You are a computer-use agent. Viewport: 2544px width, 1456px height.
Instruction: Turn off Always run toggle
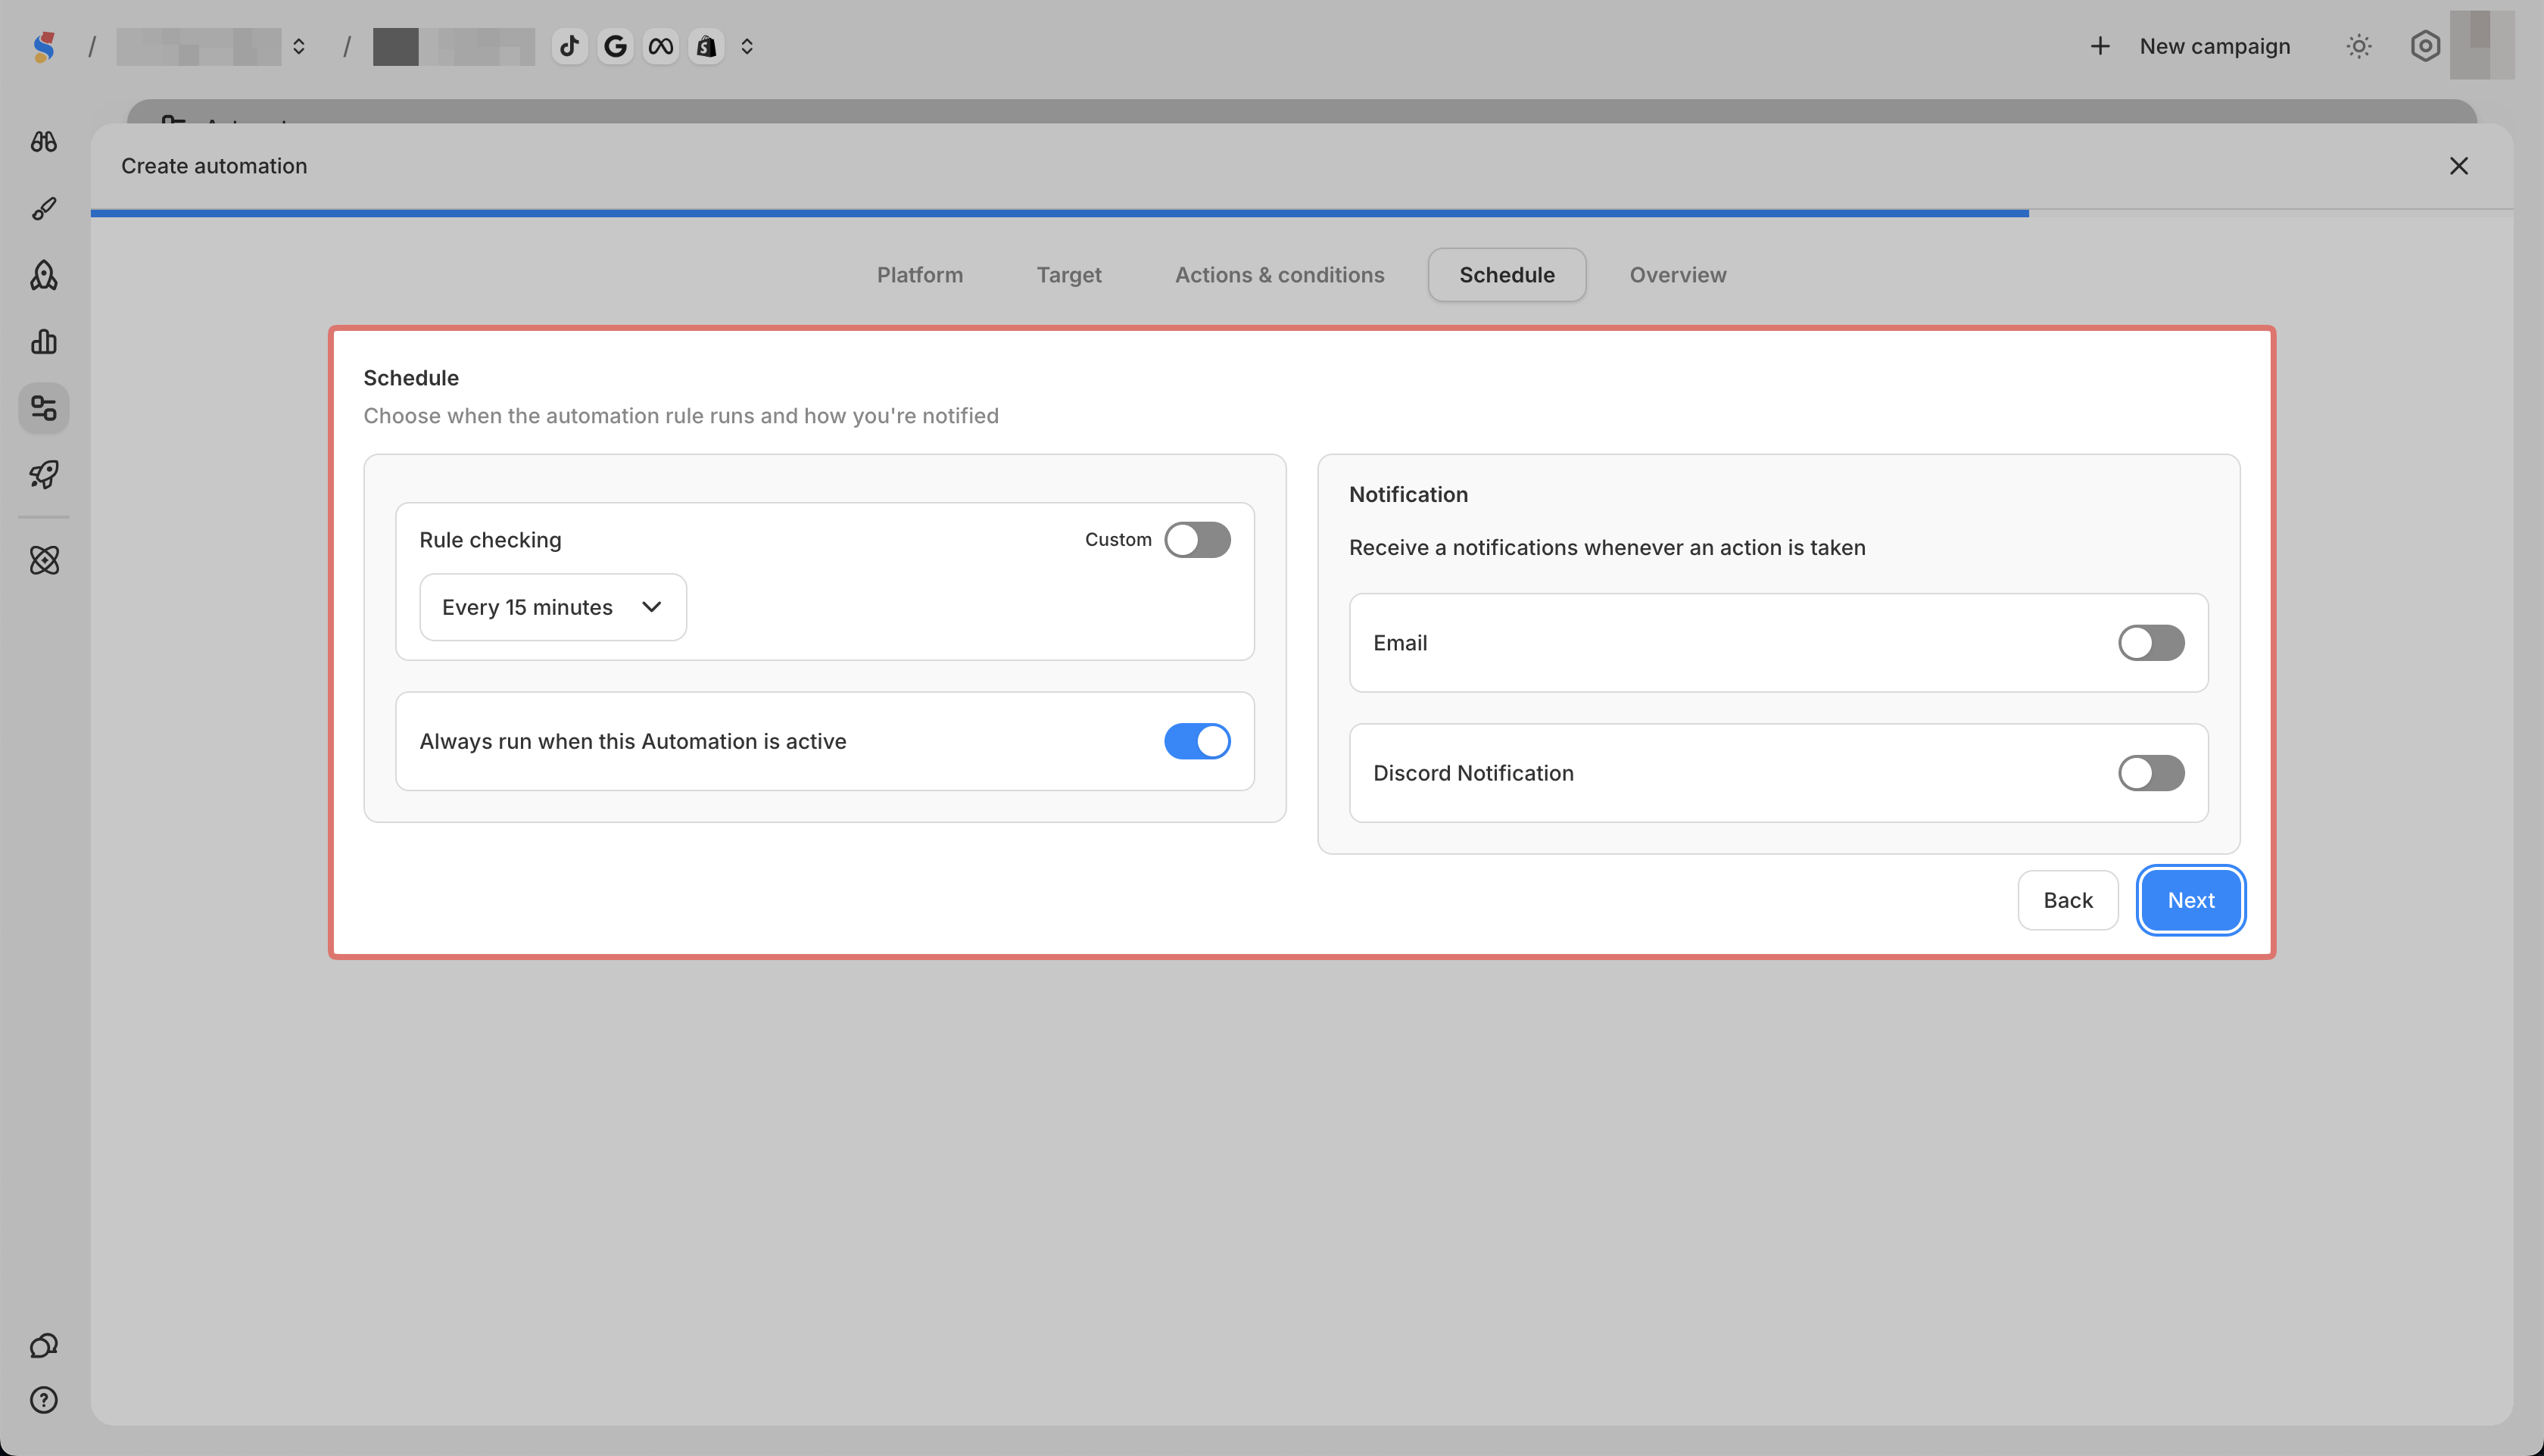coord(1197,741)
